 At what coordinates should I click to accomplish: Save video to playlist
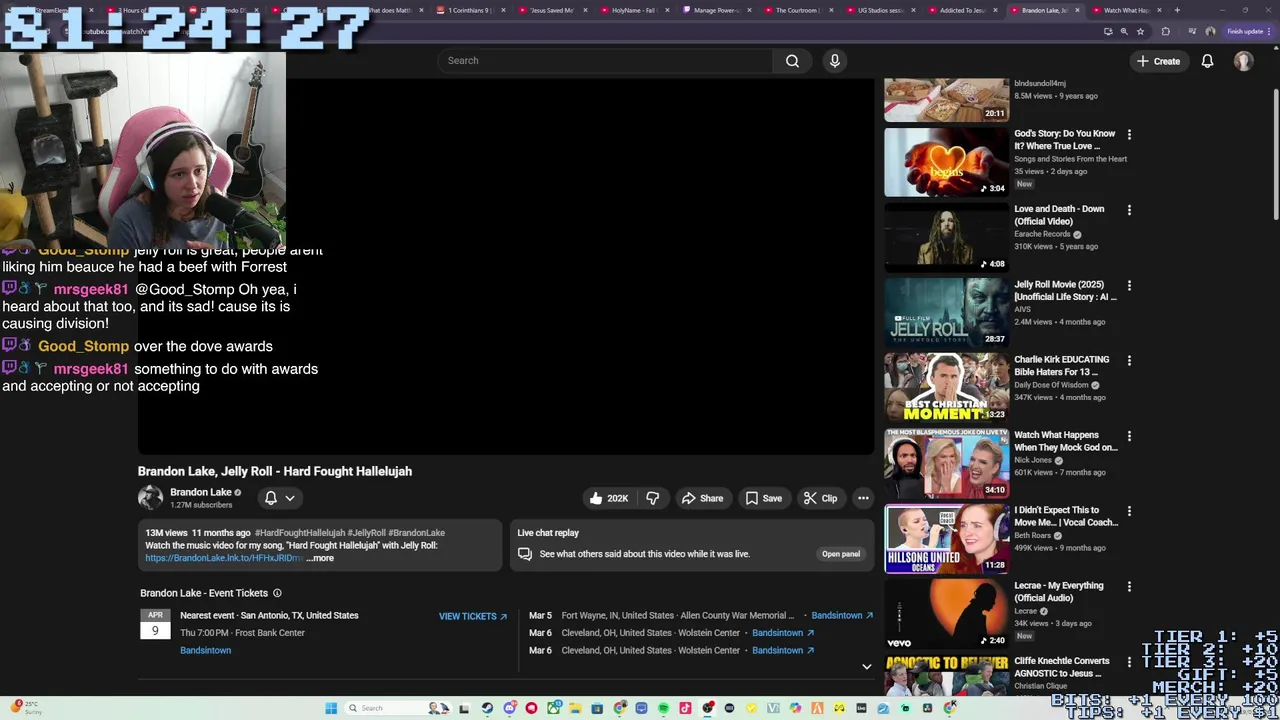(763, 498)
